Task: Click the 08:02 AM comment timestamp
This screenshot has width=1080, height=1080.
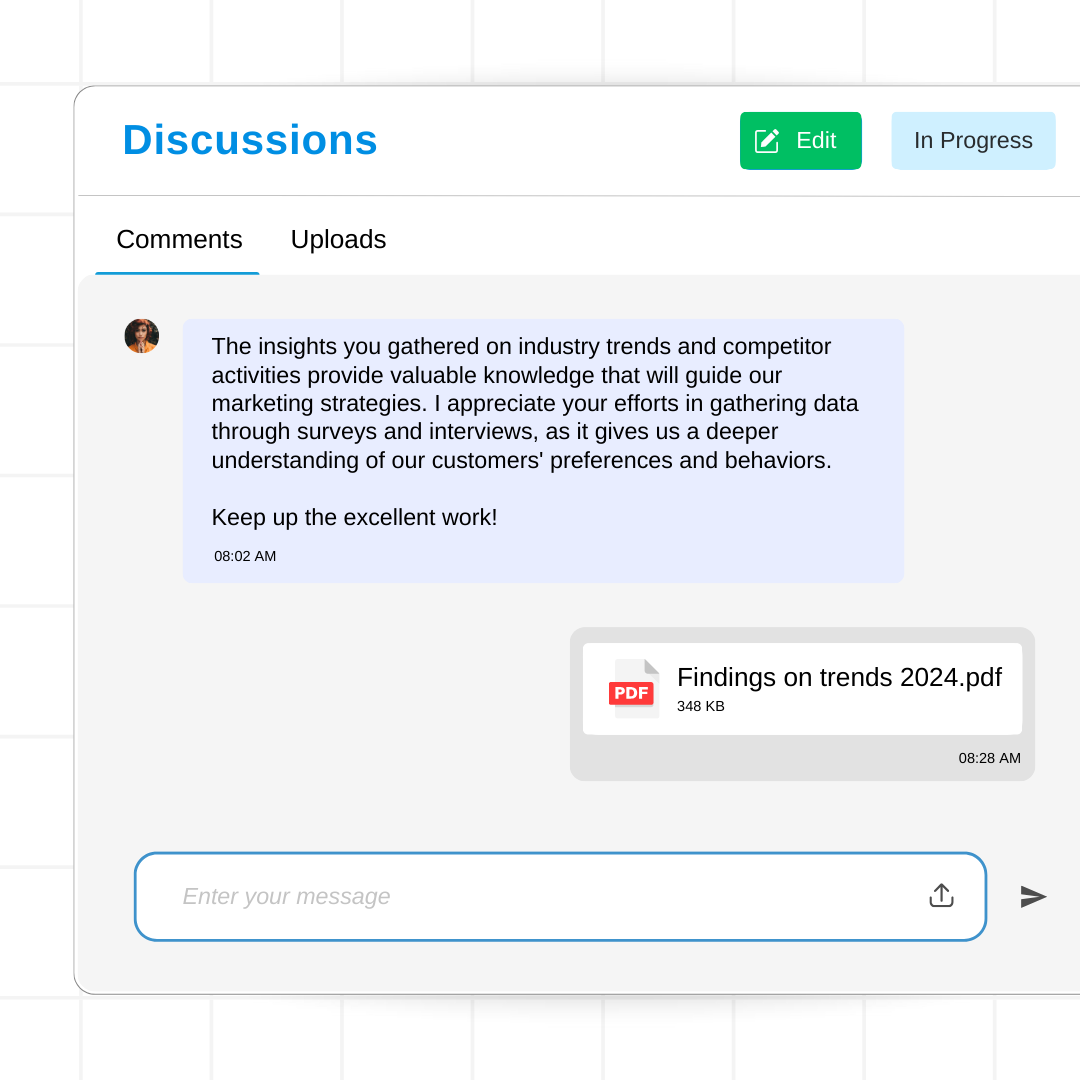Action: 245,556
